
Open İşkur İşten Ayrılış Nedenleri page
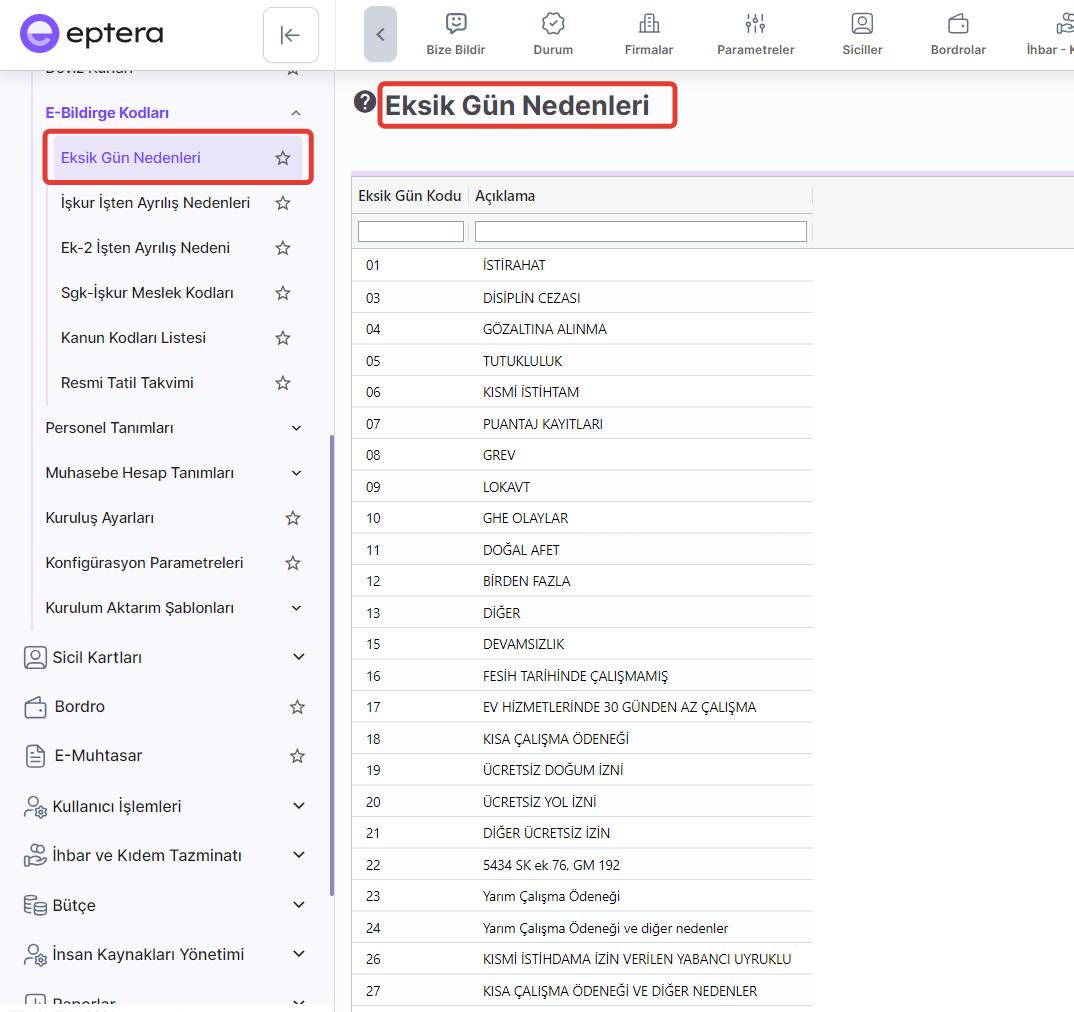tap(155, 203)
